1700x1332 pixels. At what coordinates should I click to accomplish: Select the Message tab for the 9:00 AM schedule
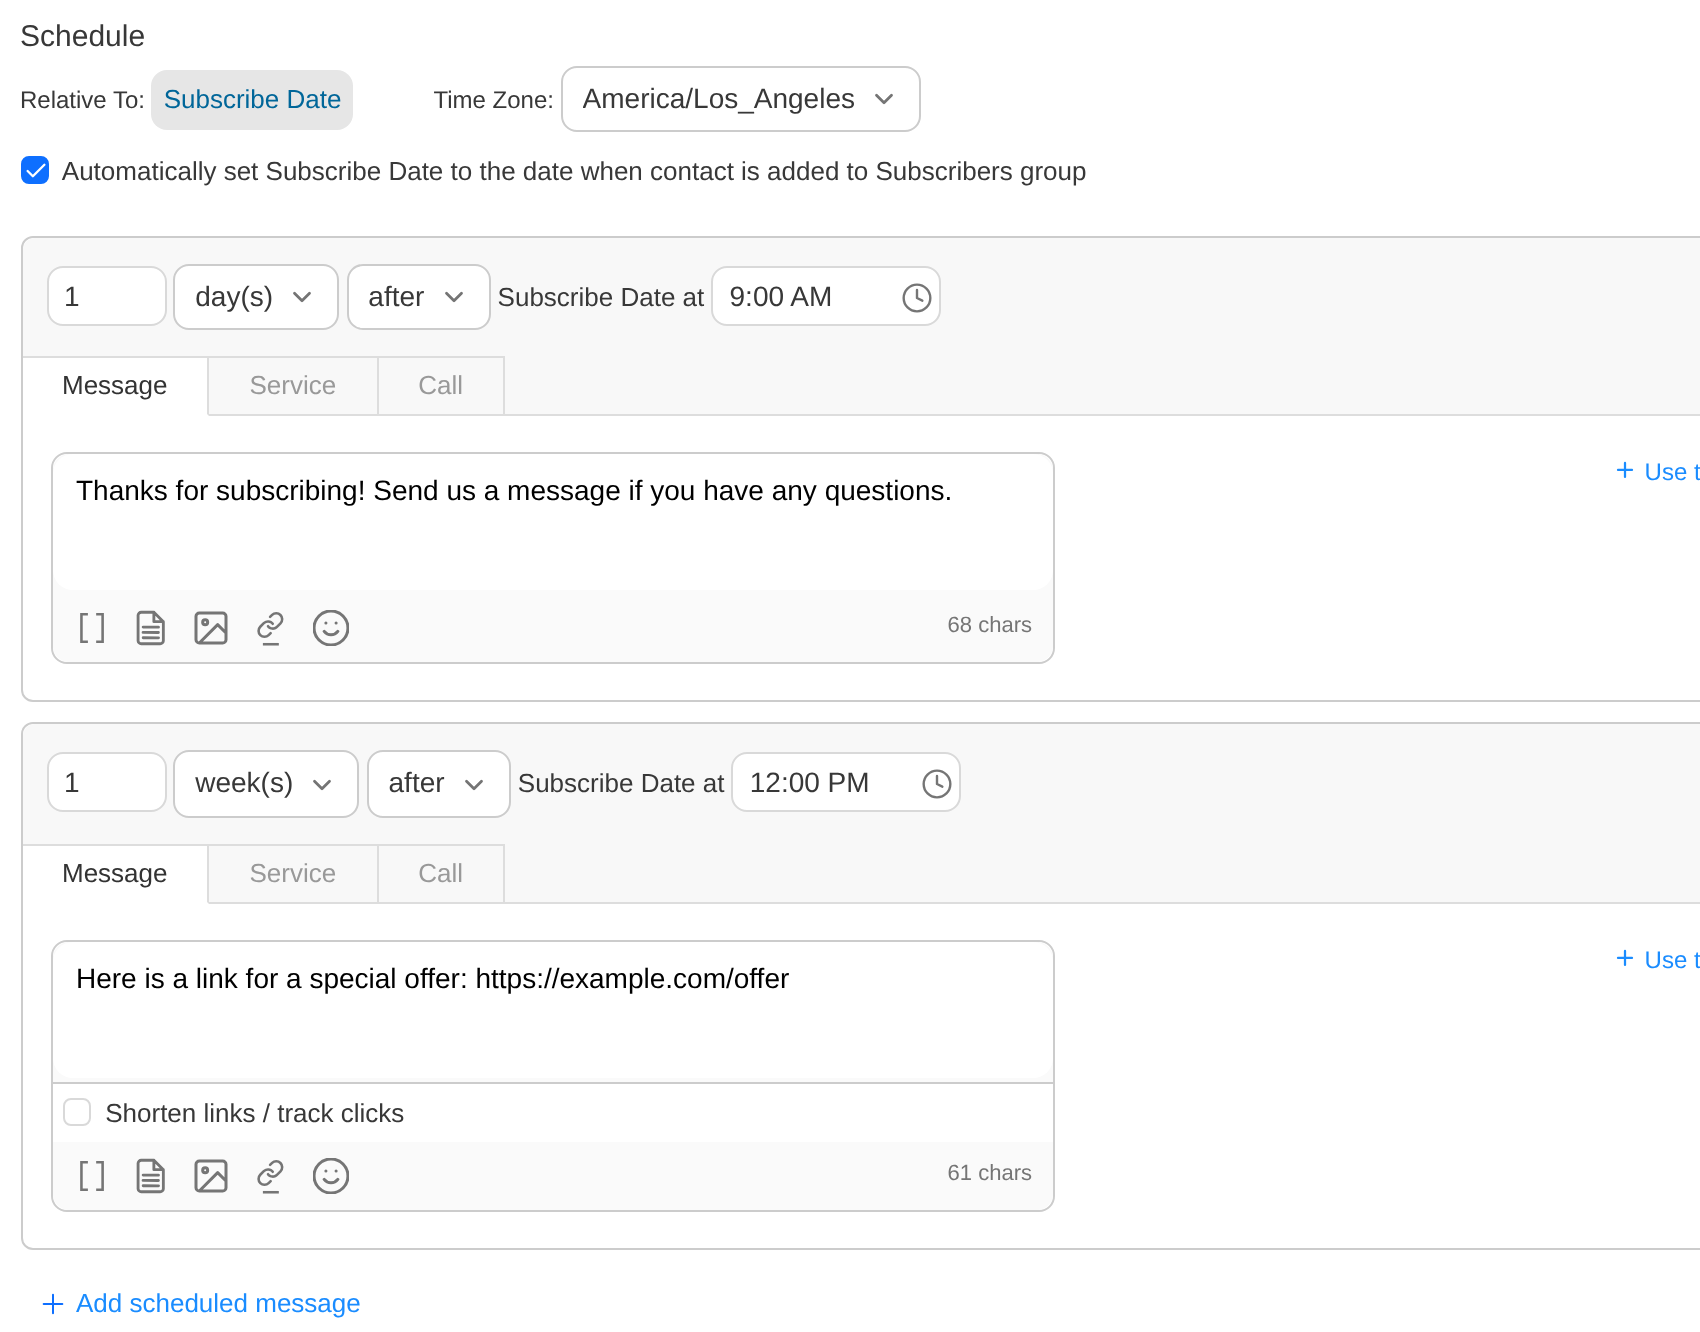[115, 386]
